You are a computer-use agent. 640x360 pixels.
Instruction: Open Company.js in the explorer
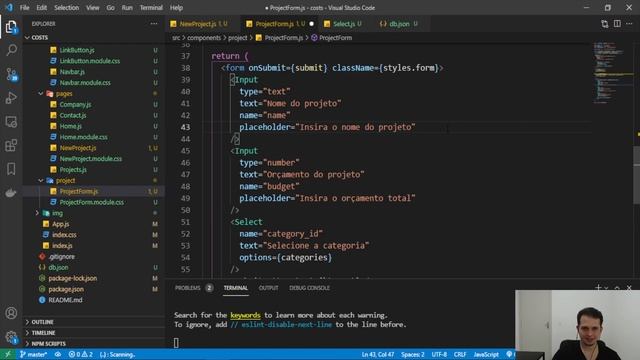coord(75,104)
